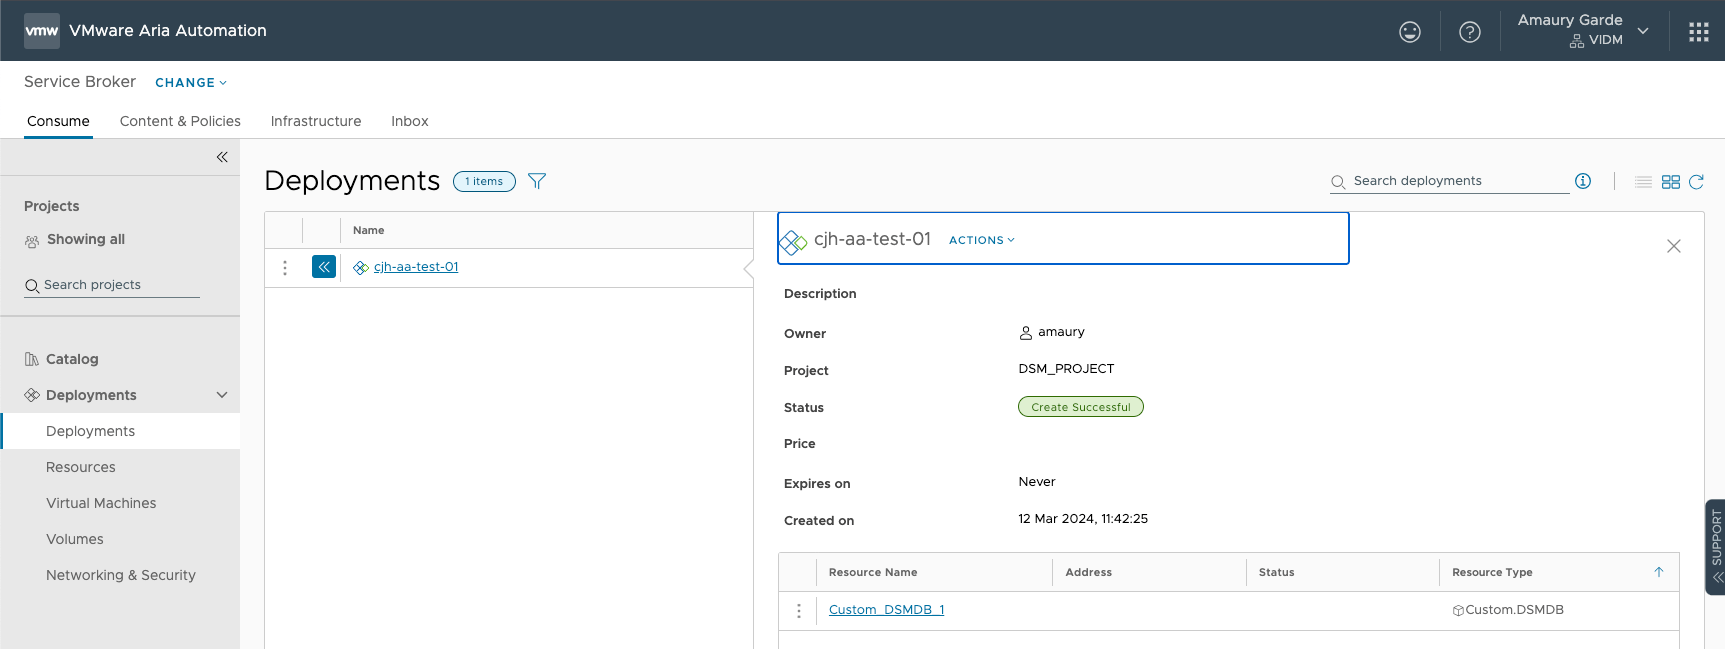Refresh the deployments list

(1696, 182)
